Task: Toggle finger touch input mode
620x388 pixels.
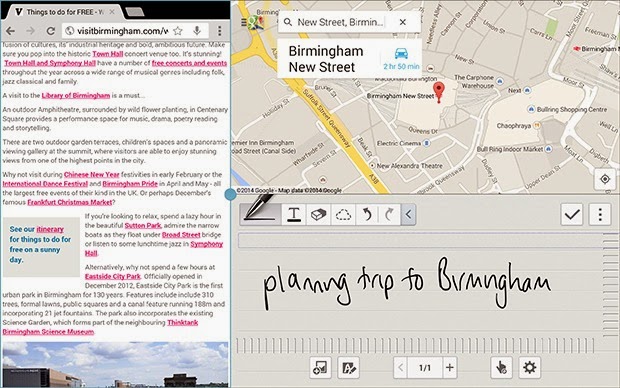Action: coord(501,367)
